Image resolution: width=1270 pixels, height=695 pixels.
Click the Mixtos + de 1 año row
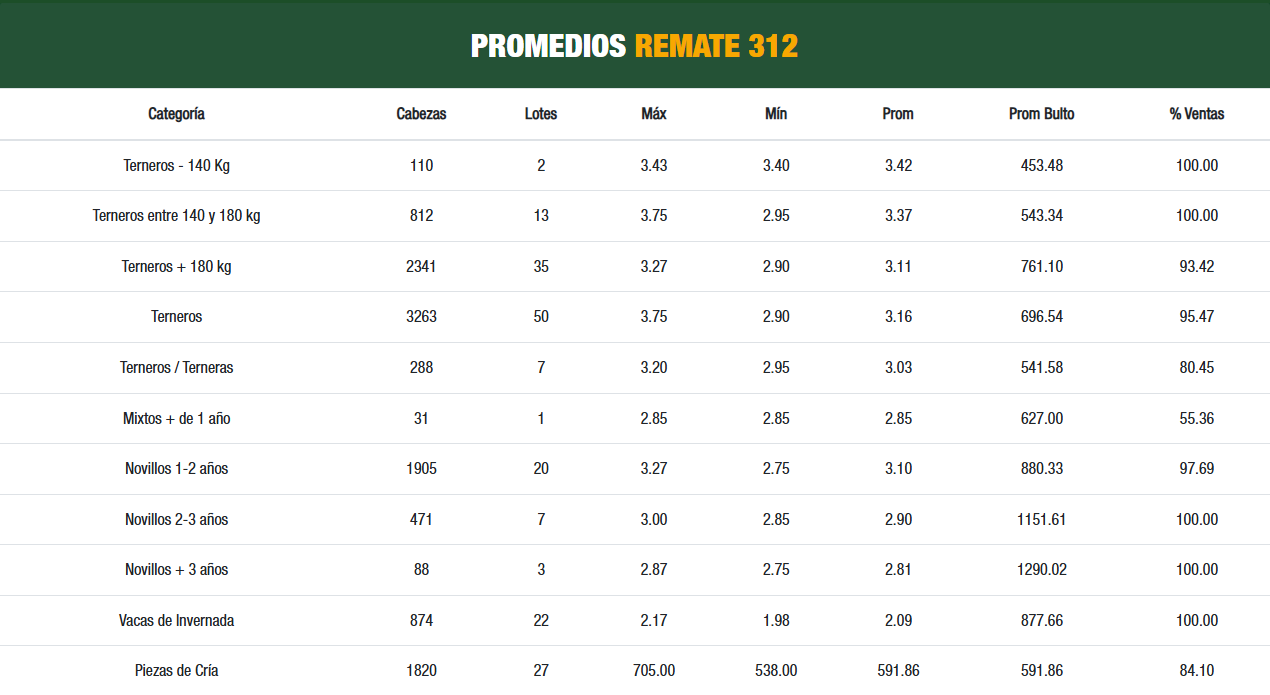click(x=176, y=419)
